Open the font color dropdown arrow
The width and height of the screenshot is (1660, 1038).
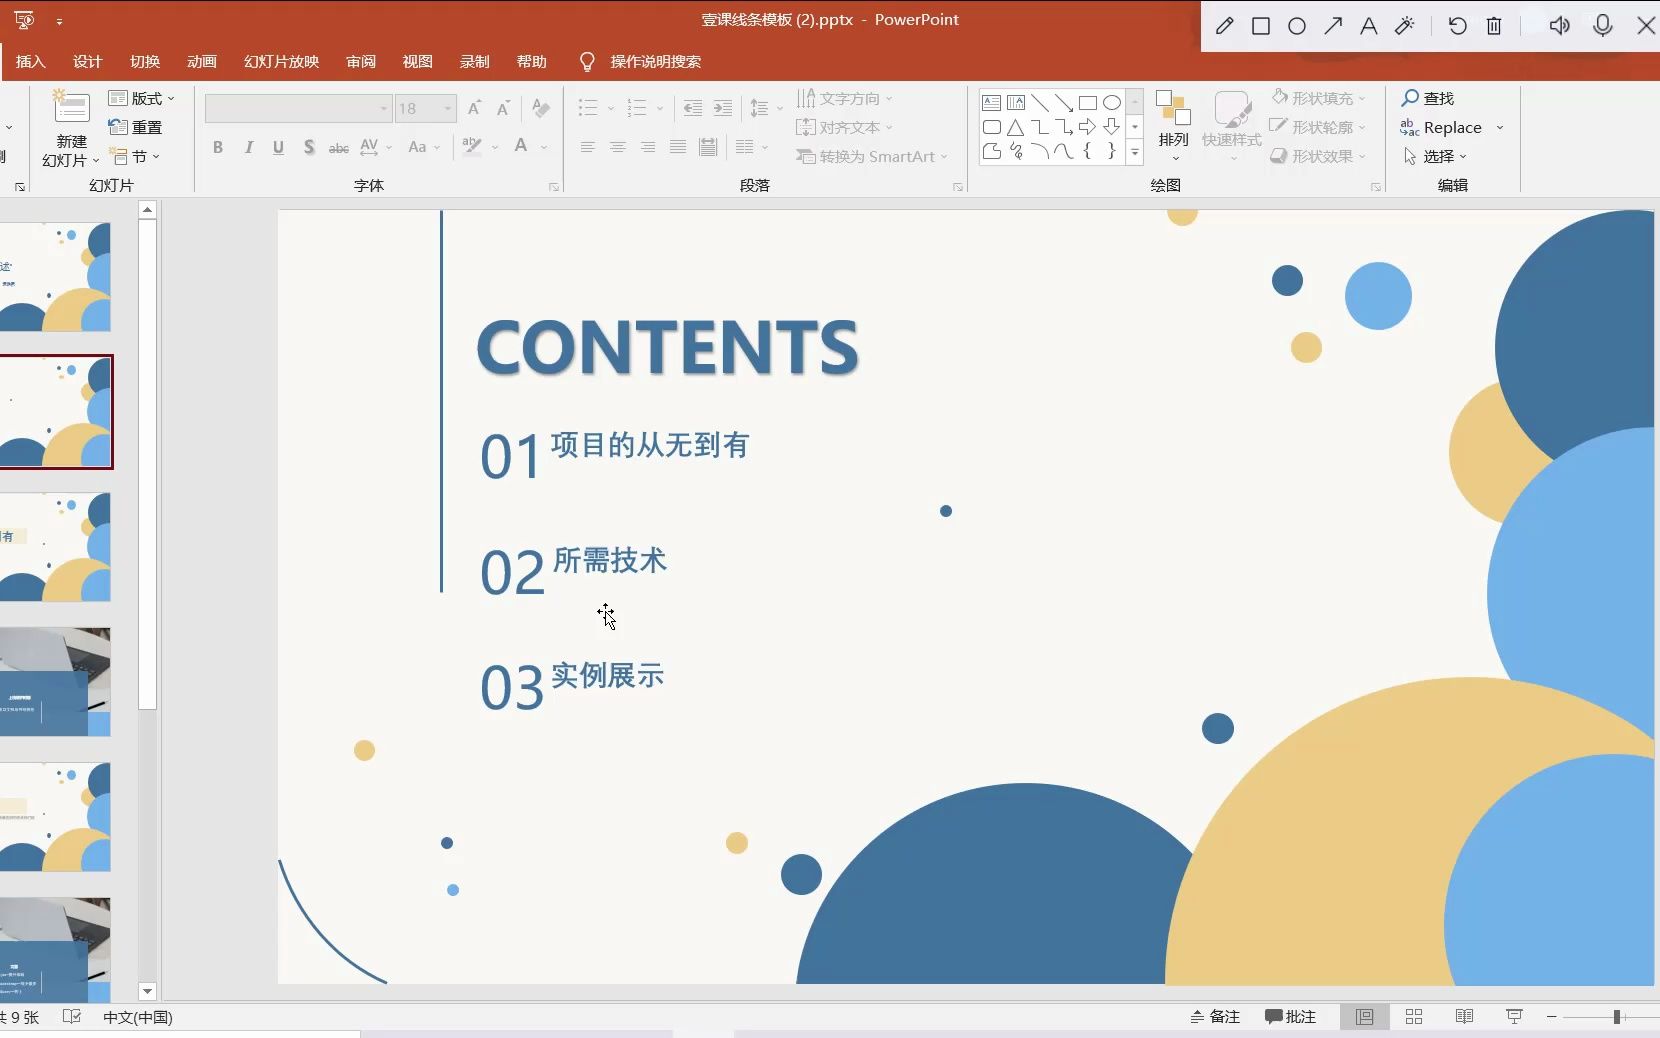tap(544, 147)
